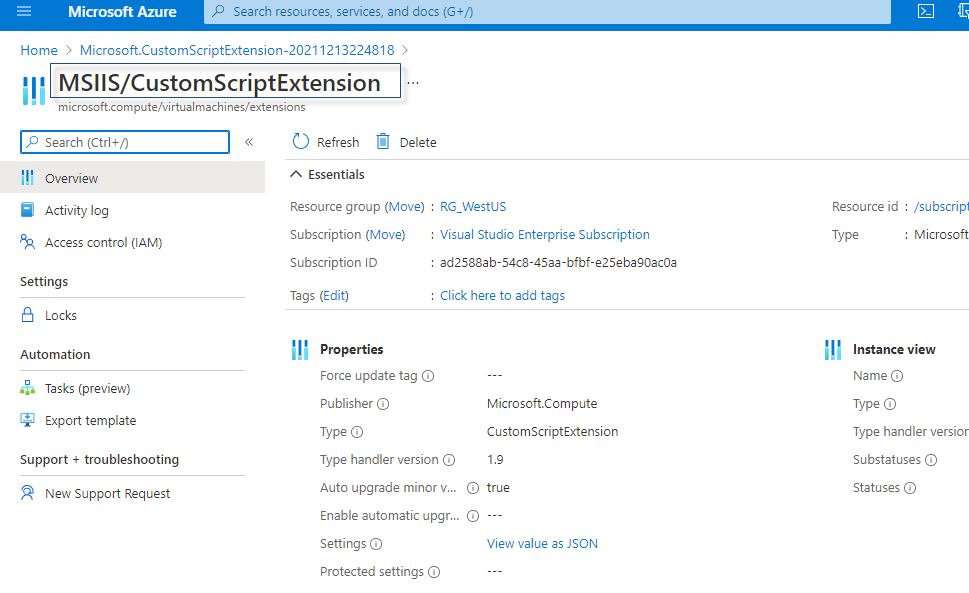The width and height of the screenshot is (969, 593).
Task: Open Cloud Shell from the top bar
Action: (x=926, y=11)
